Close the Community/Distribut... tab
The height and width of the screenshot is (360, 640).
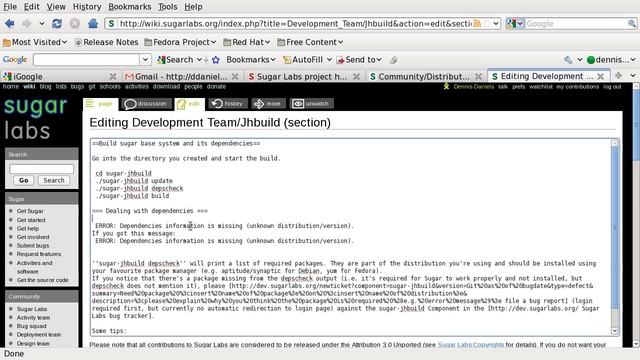(478, 76)
